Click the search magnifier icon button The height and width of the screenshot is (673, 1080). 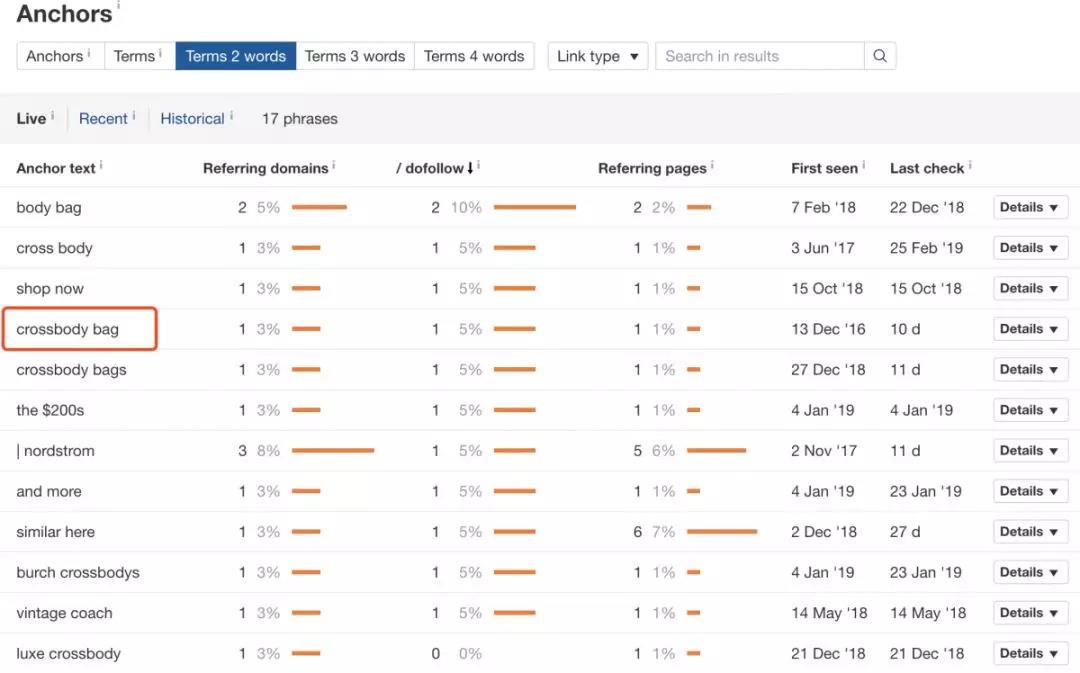click(x=880, y=56)
